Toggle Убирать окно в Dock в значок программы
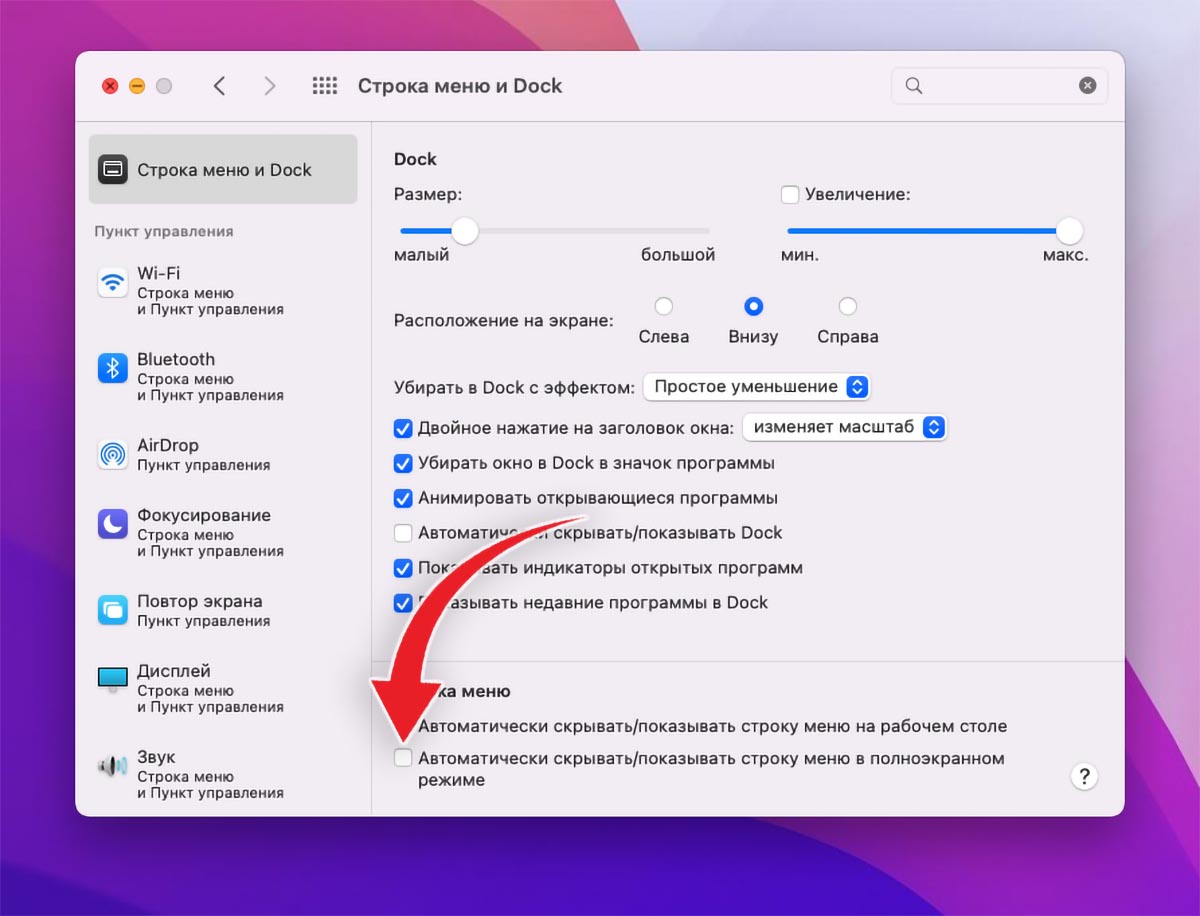The height and width of the screenshot is (916, 1200). 403,463
